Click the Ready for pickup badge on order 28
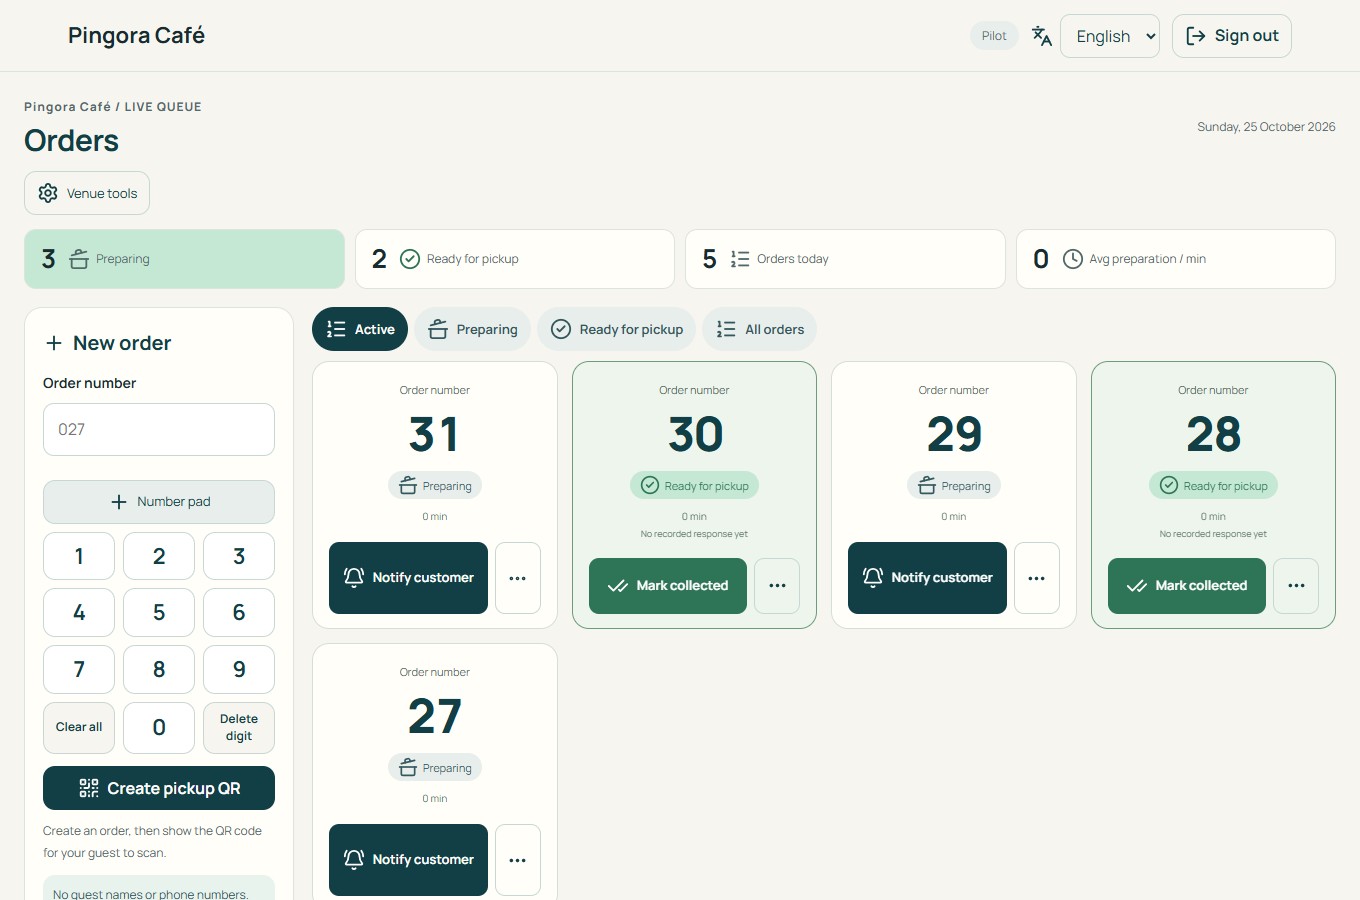The image size is (1360, 900). (x=1213, y=486)
